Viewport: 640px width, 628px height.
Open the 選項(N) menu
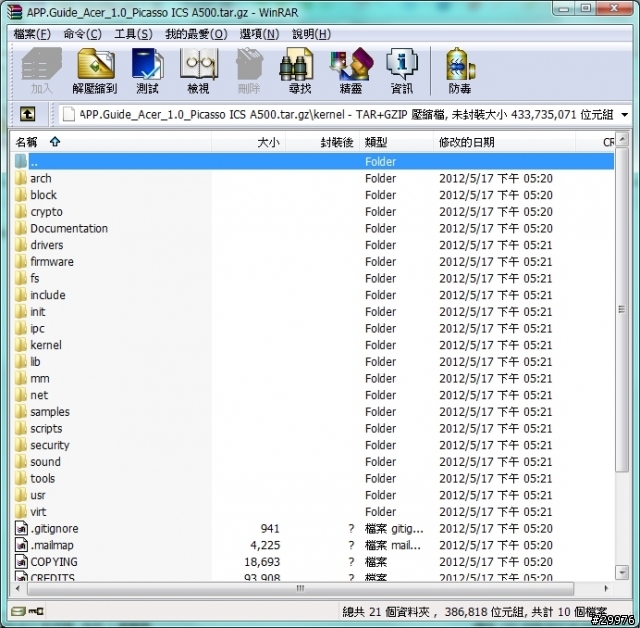coord(260,34)
